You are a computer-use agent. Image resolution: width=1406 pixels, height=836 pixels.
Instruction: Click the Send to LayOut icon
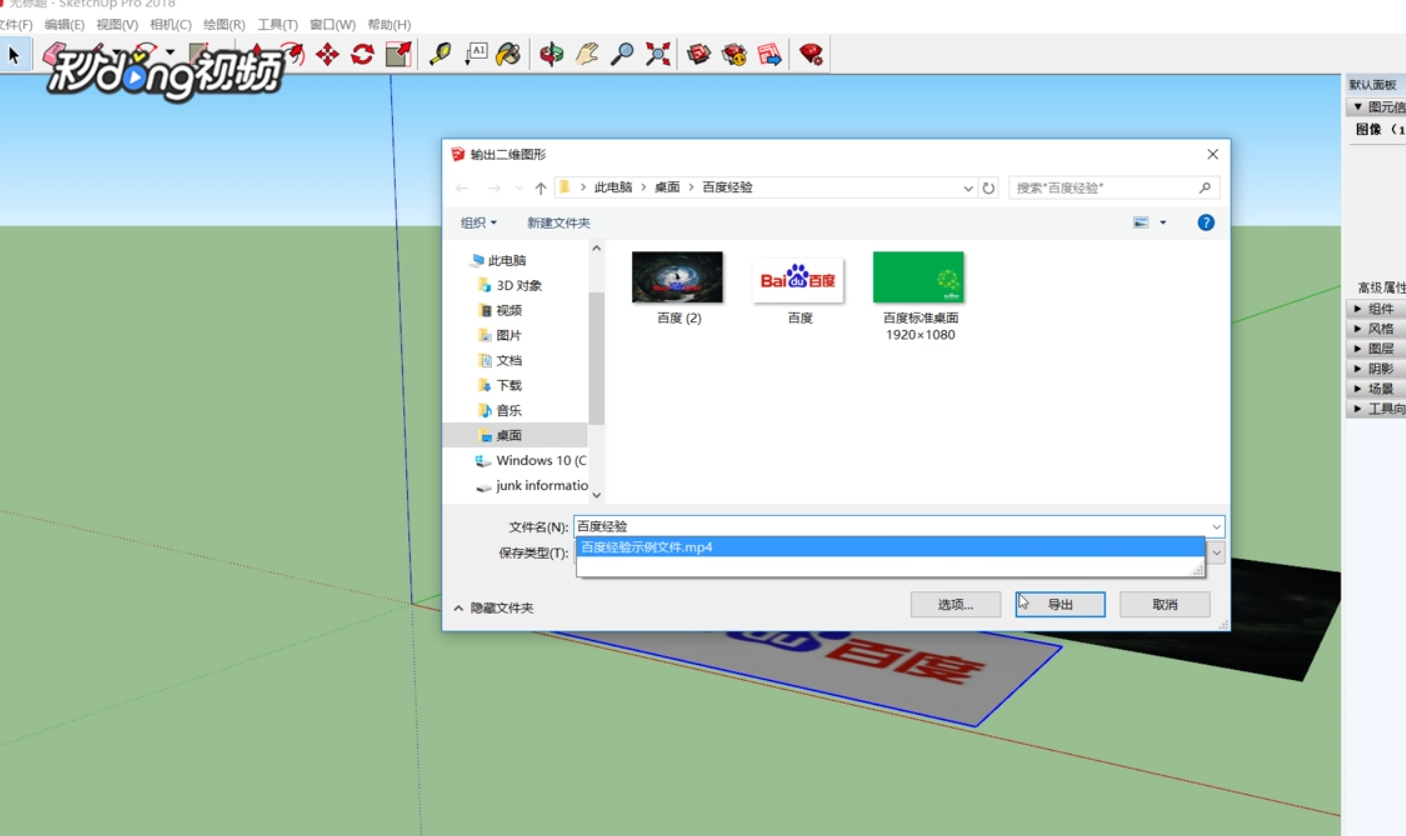click(x=769, y=54)
